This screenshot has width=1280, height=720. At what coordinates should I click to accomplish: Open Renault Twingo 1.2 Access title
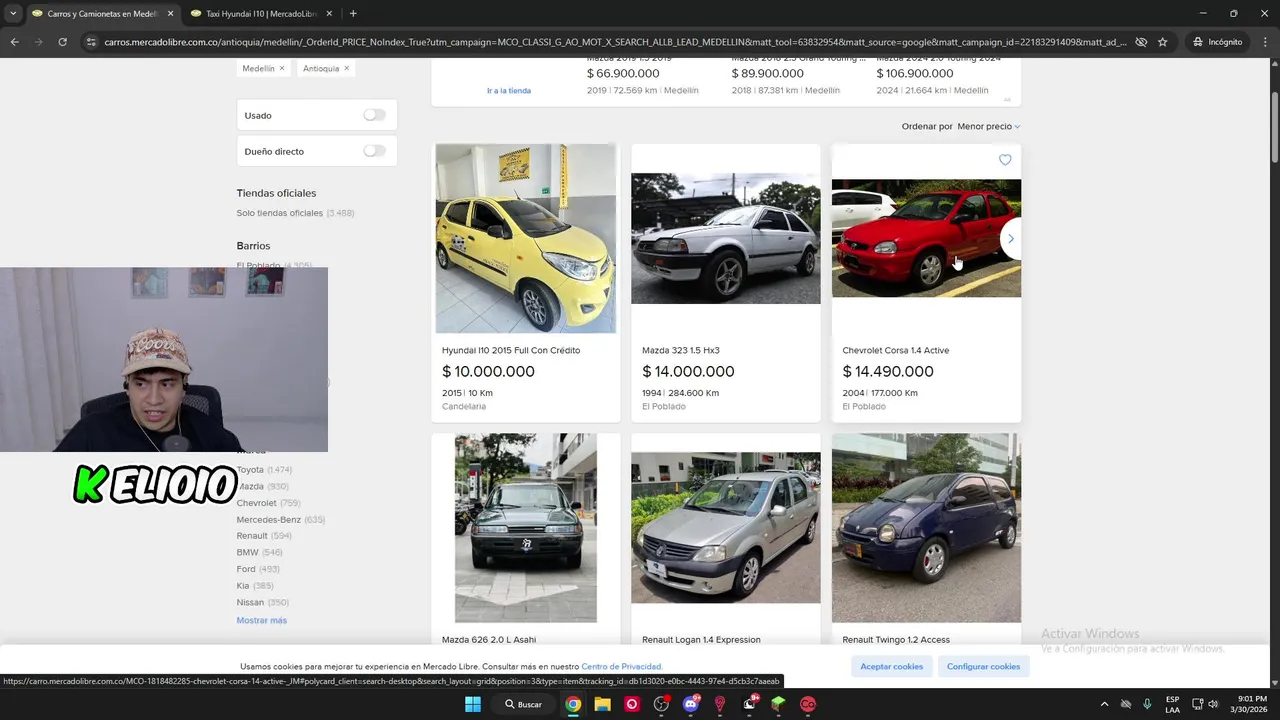[x=896, y=640]
